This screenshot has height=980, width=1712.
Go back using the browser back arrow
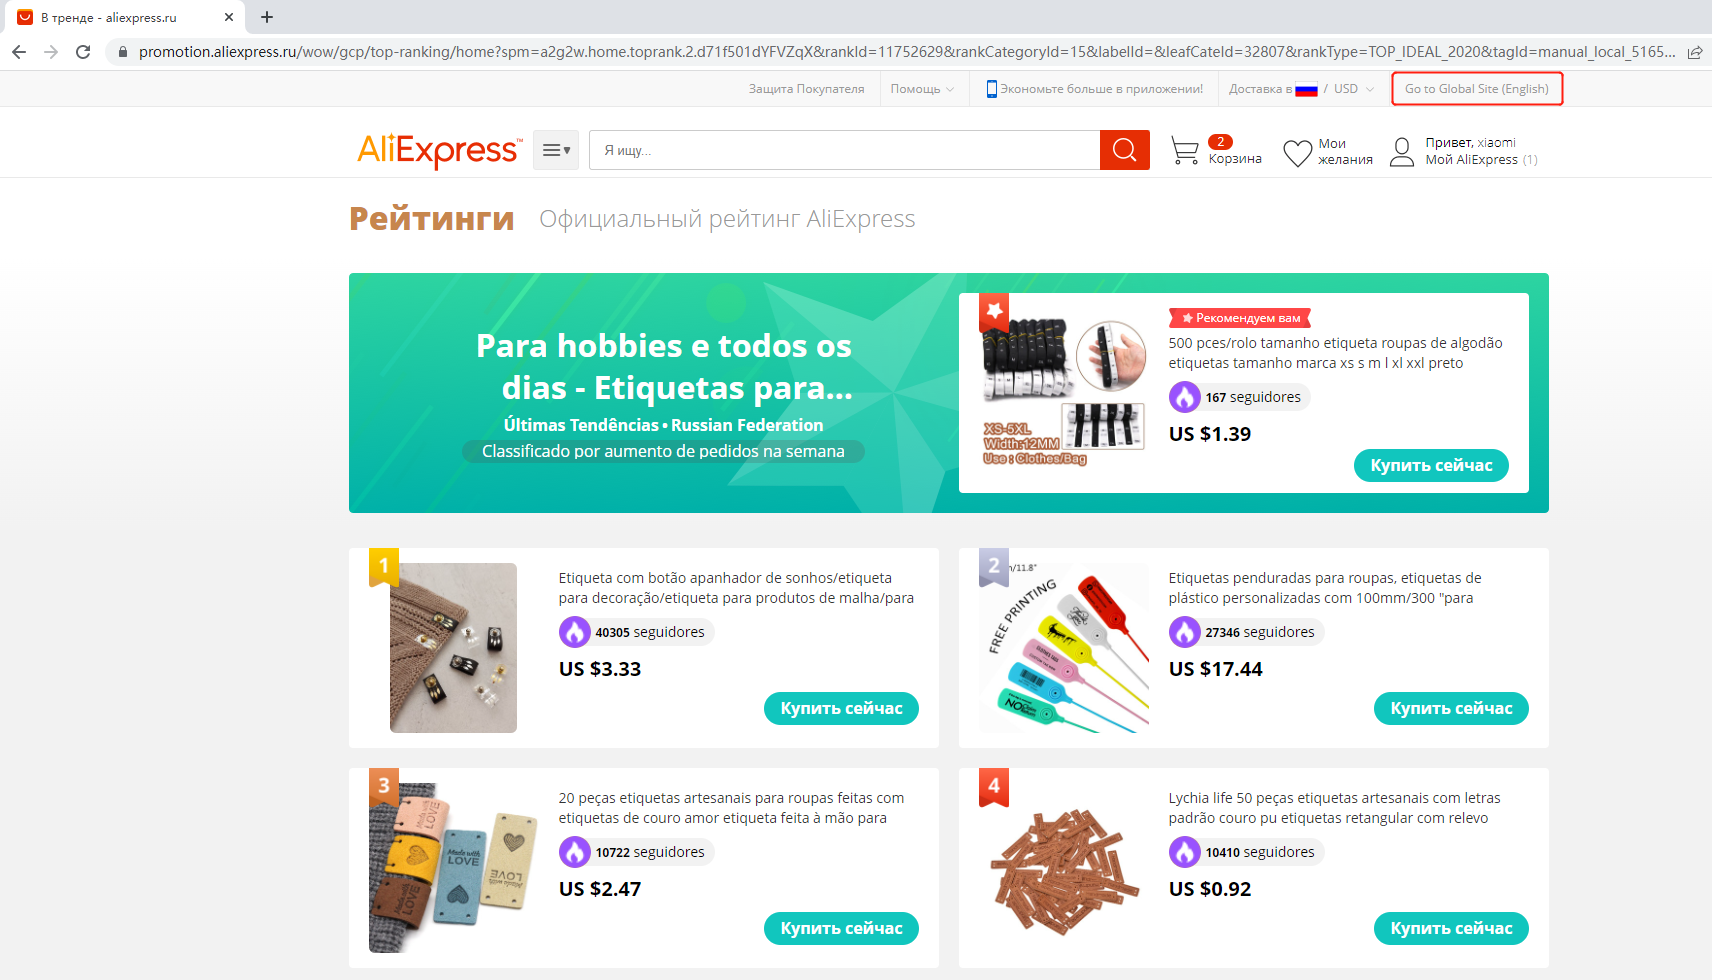pos(19,52)
